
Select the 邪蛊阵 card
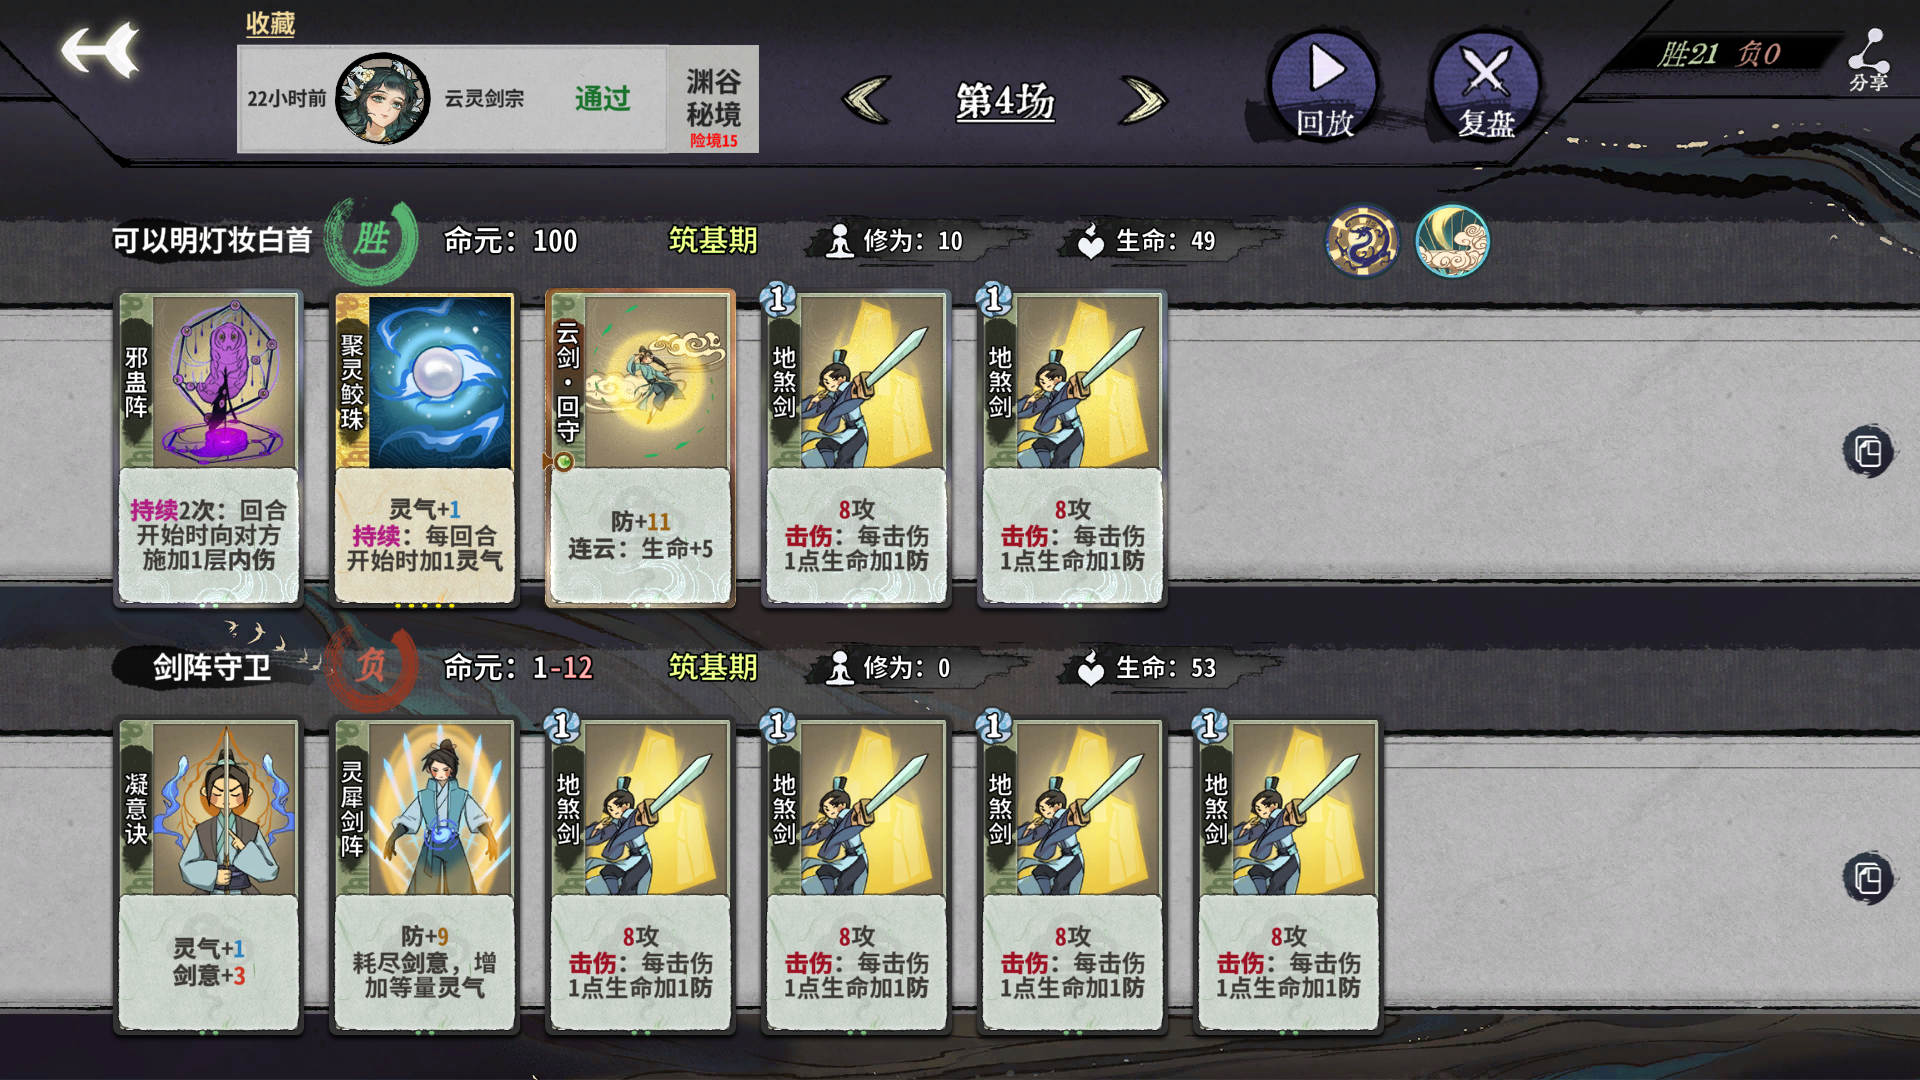tap(208, 448)
